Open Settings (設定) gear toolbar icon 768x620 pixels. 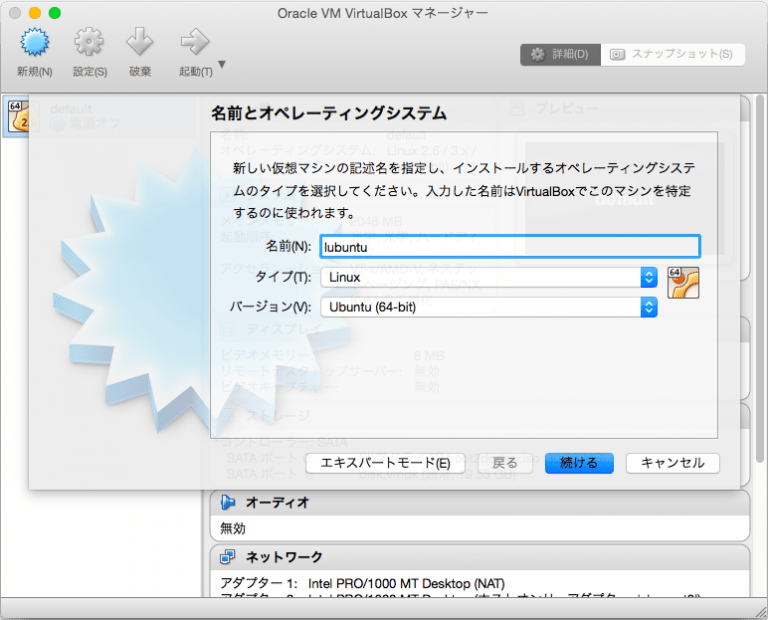[89, 42]
